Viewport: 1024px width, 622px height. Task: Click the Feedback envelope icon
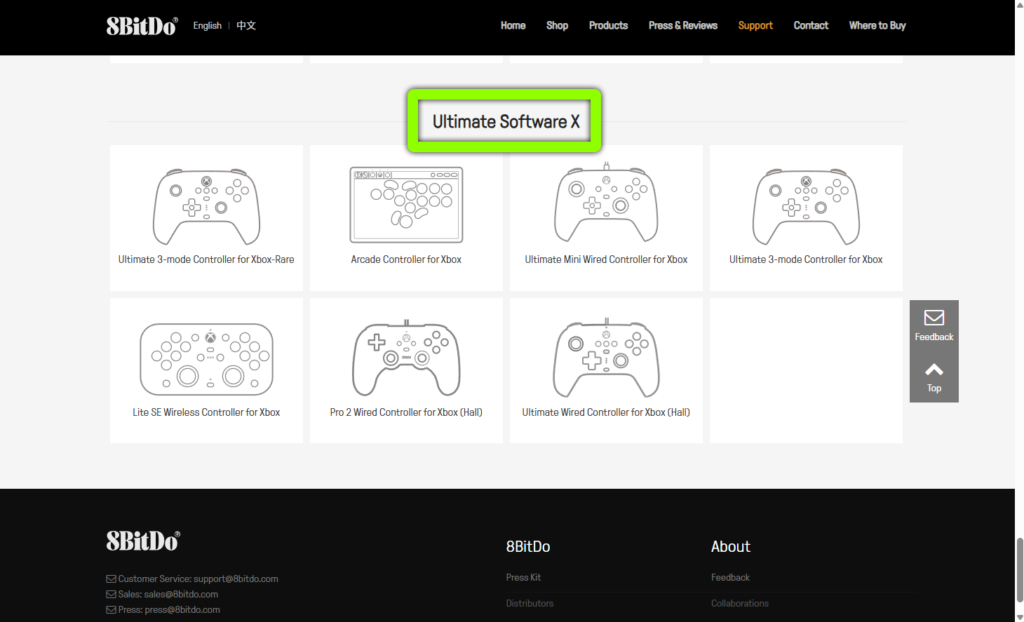pos(934,318)
